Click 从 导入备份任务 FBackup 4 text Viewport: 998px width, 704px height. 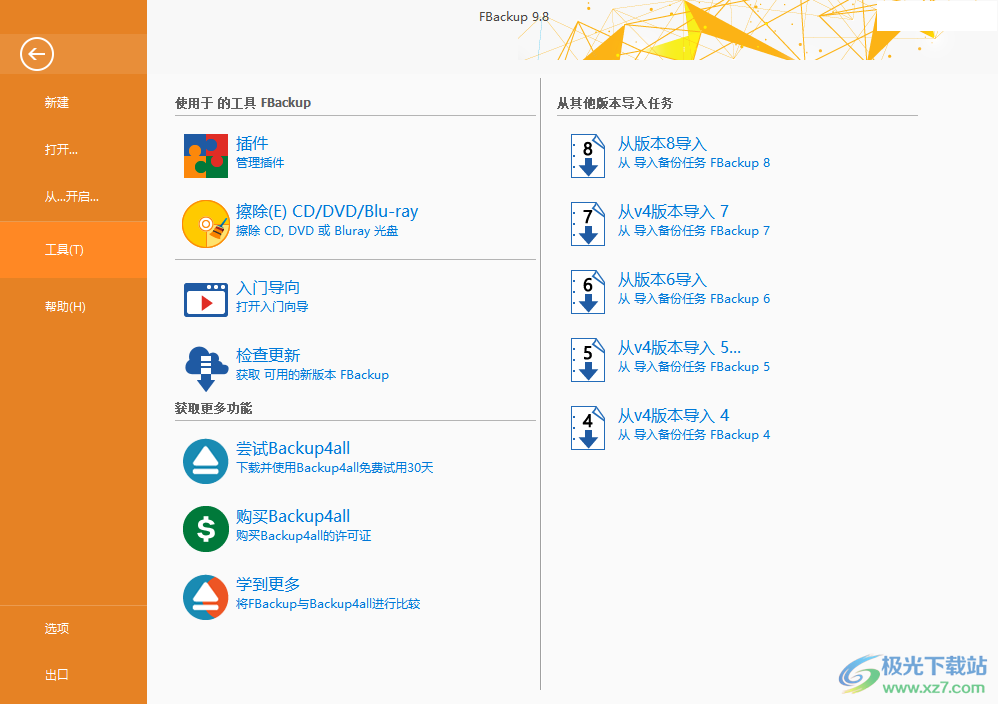point(694,435)
